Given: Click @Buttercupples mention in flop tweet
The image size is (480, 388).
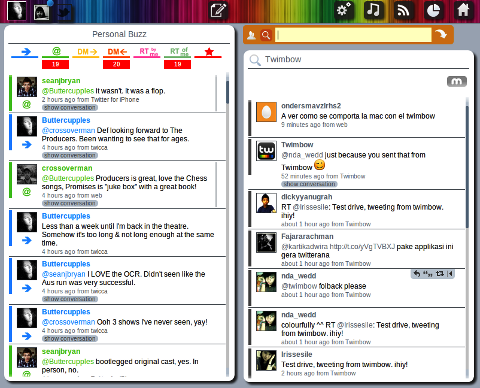Looking at the screenshot, I should click(68, 91).
